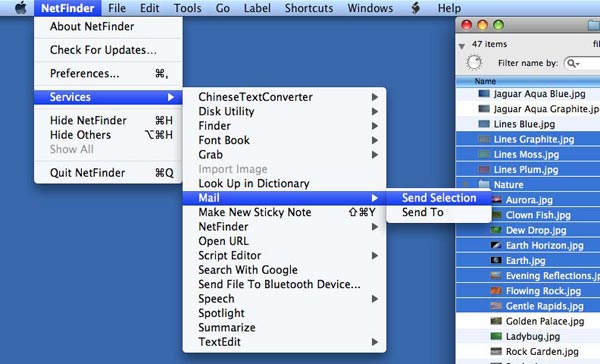Expand the Script Editor services submenu
Screen dimensions: 600x364
tap(375, 256)
